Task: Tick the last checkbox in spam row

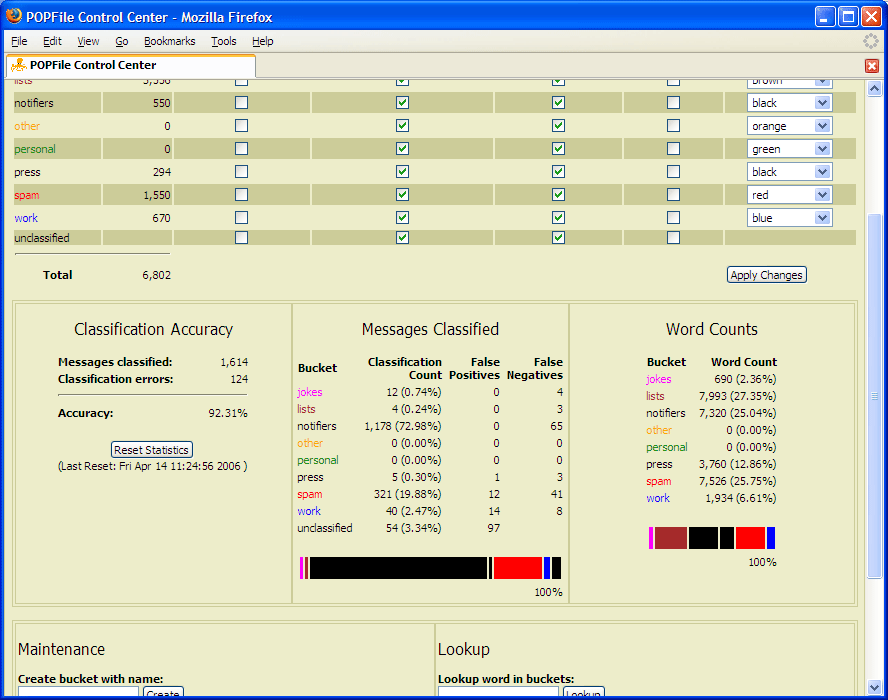Action: click(673, 195)
